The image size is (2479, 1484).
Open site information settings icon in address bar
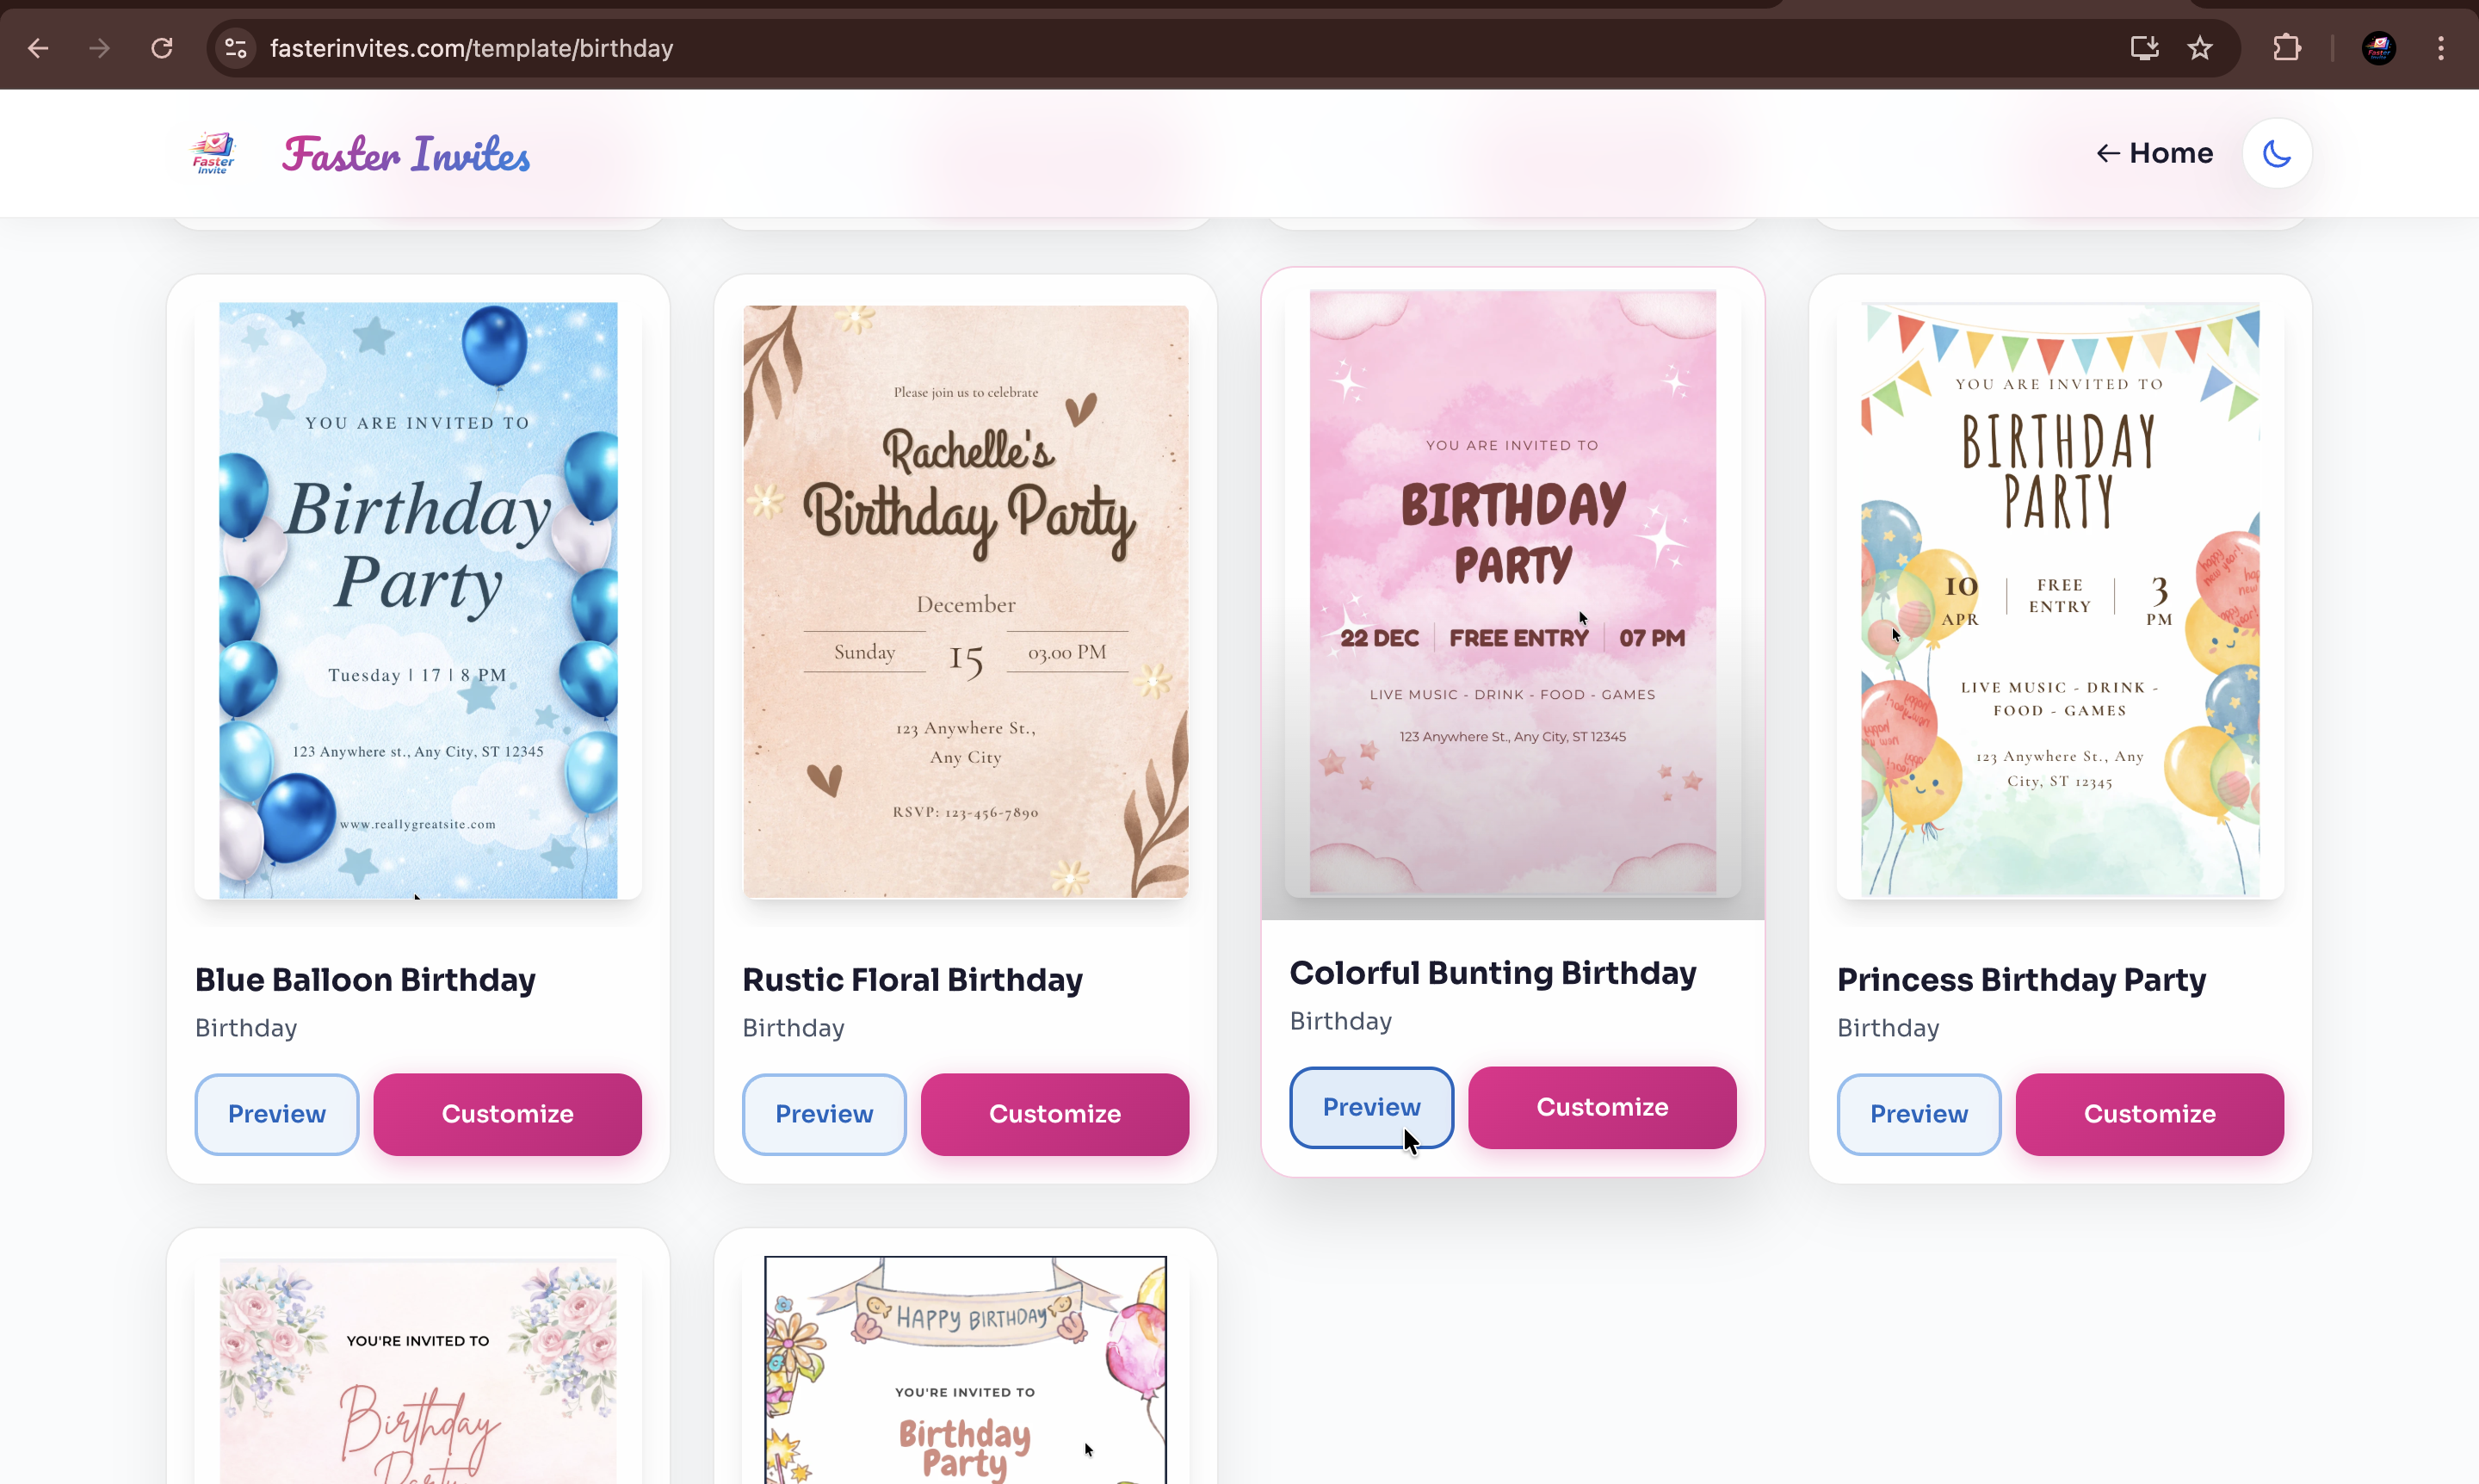pos(235,48)
